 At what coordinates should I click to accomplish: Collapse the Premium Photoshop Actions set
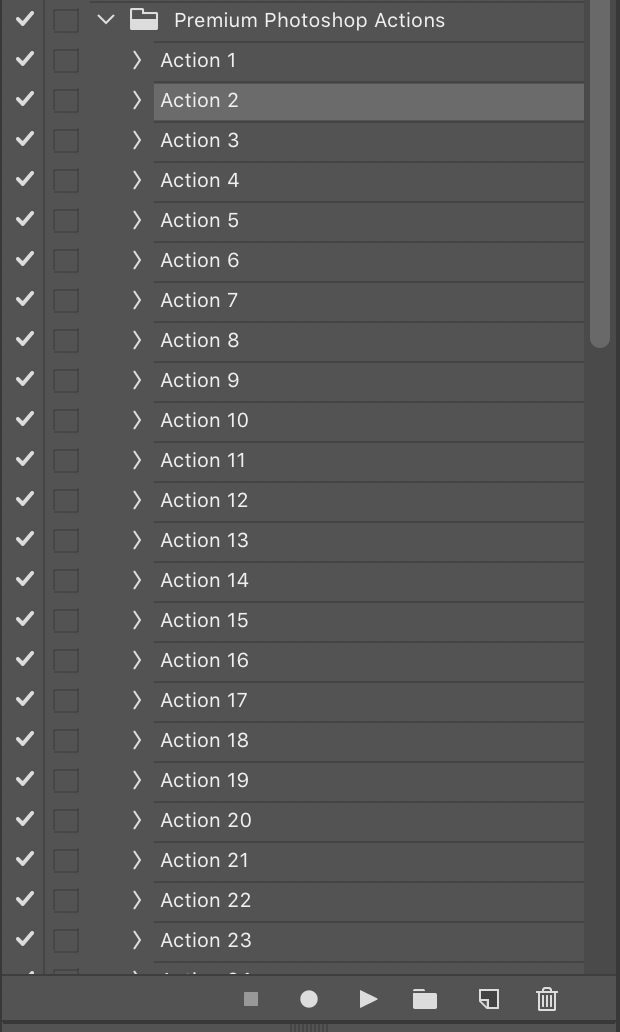coord(104,19)
